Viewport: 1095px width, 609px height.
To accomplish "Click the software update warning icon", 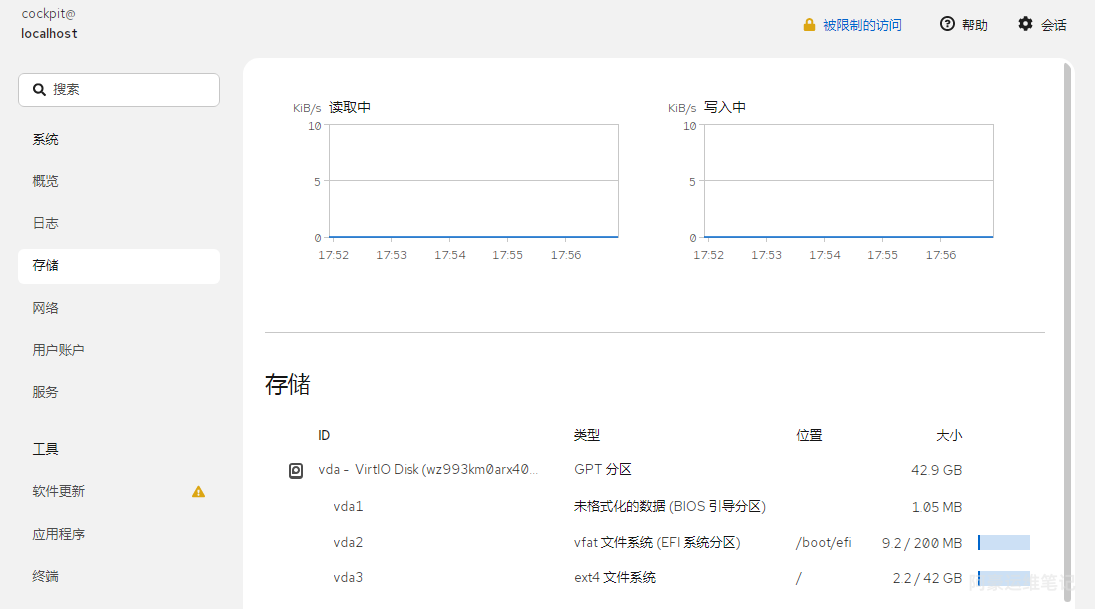I will (198, 492).
